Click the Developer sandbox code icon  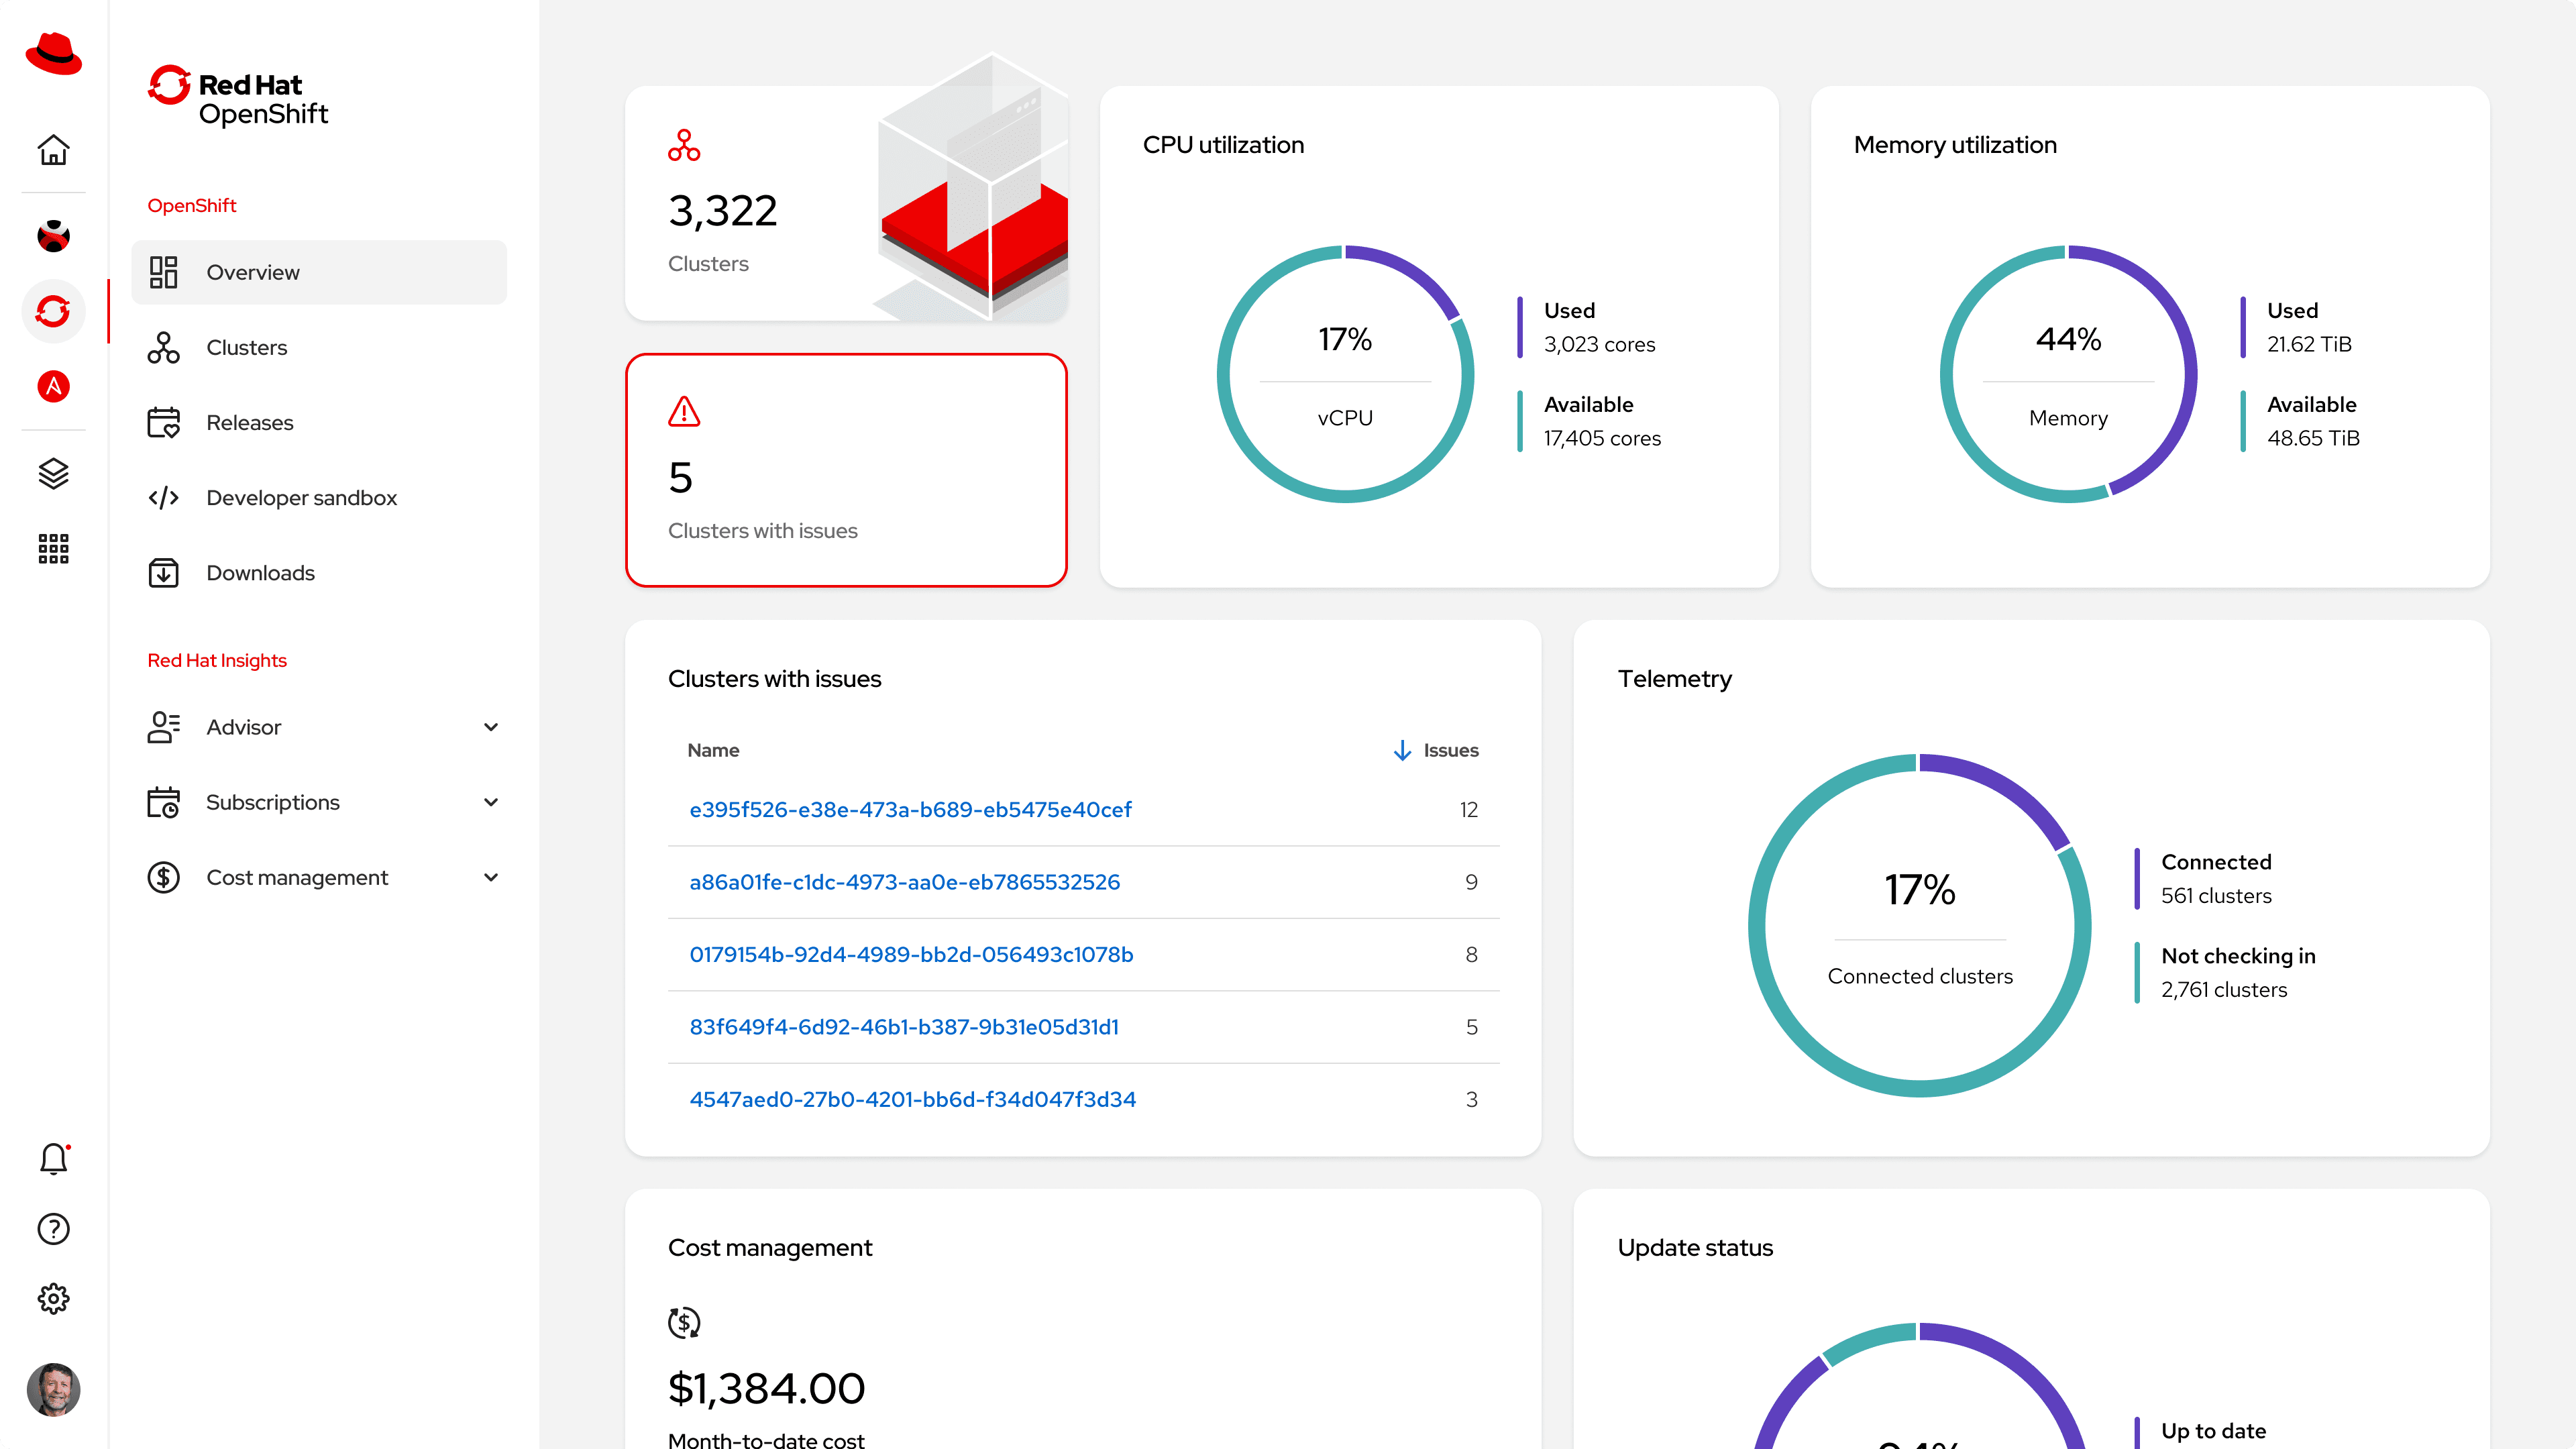pos(163,497)
